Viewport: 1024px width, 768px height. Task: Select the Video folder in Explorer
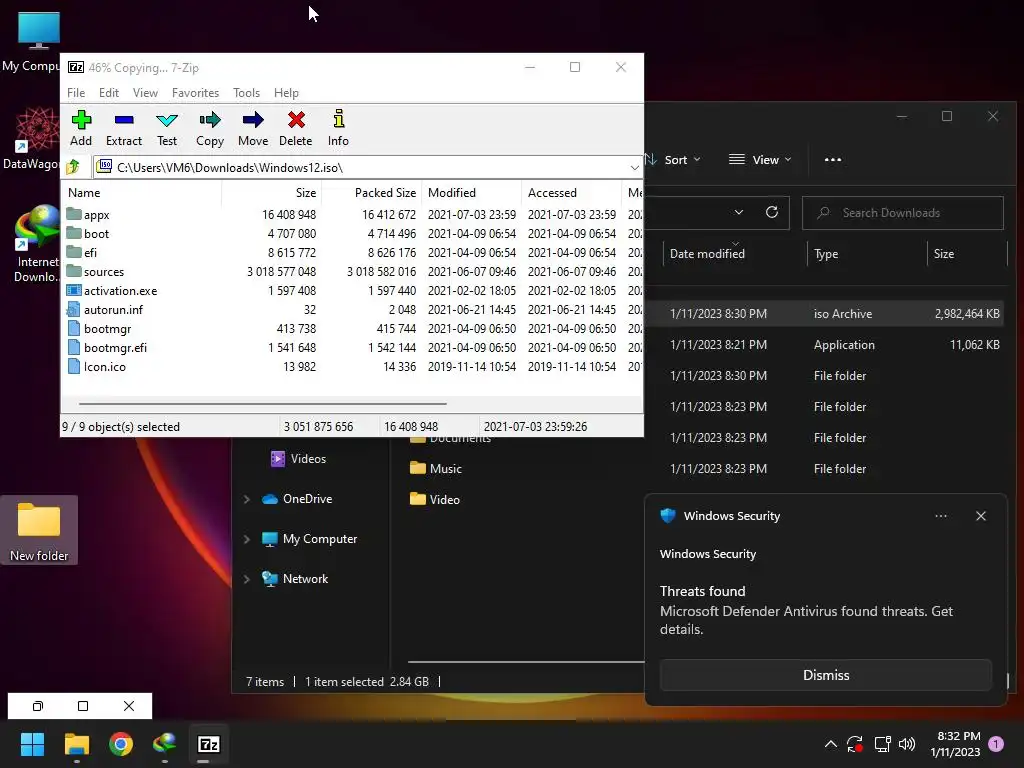pyautogui.click(x=435, y=500)
